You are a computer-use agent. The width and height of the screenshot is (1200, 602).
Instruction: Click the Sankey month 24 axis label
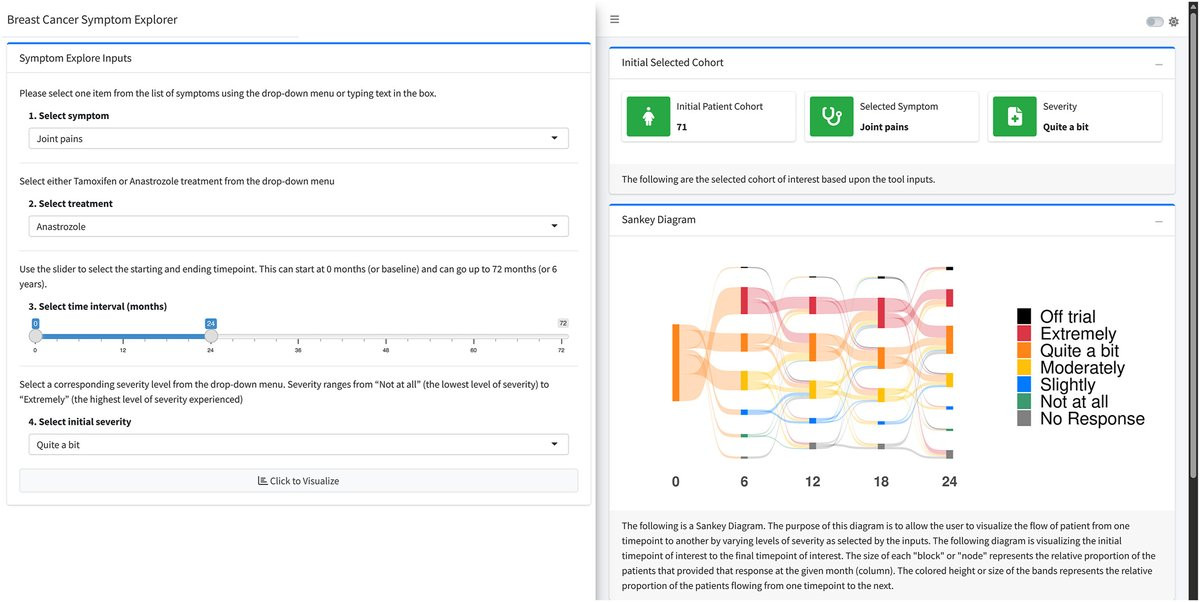949,482
